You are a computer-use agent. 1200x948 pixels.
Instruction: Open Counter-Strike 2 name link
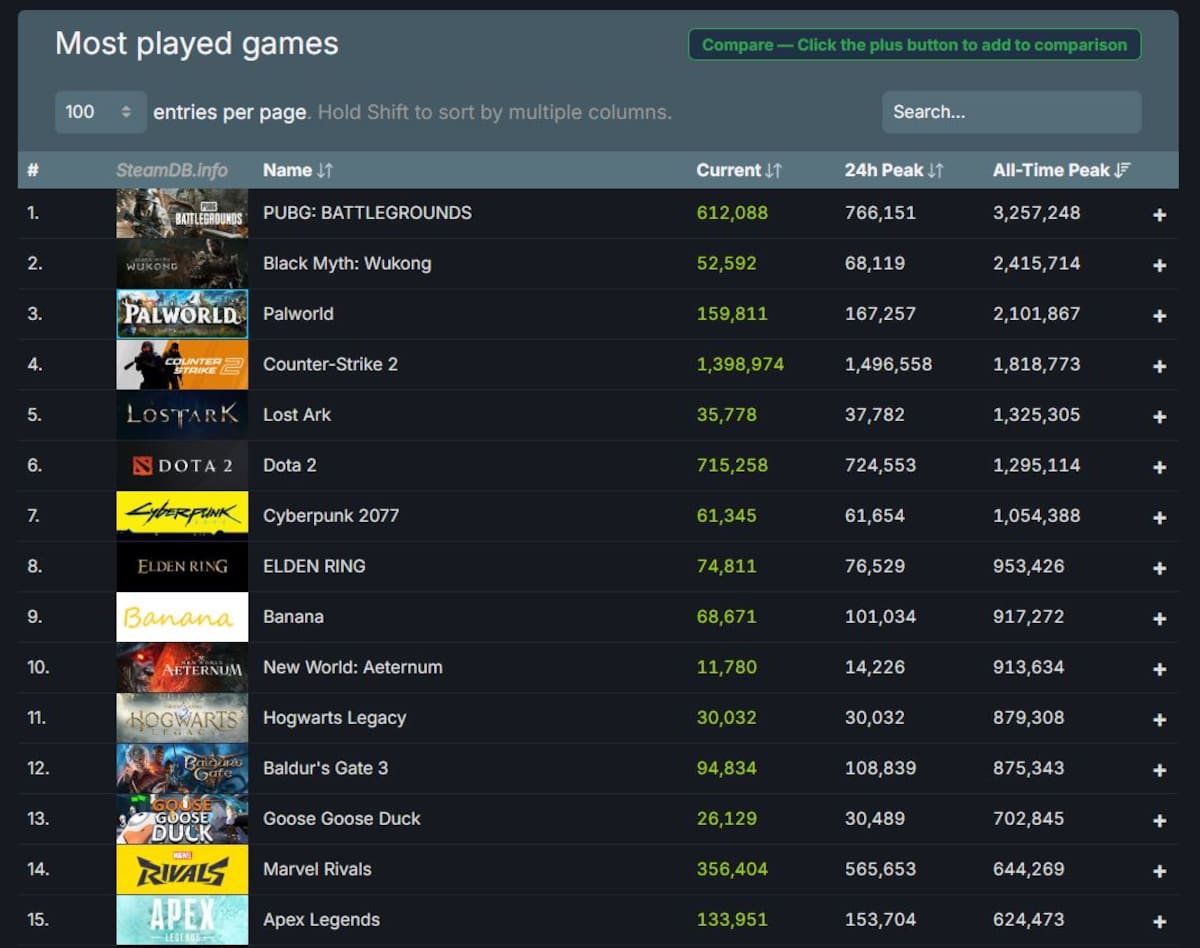coord(330,364)
